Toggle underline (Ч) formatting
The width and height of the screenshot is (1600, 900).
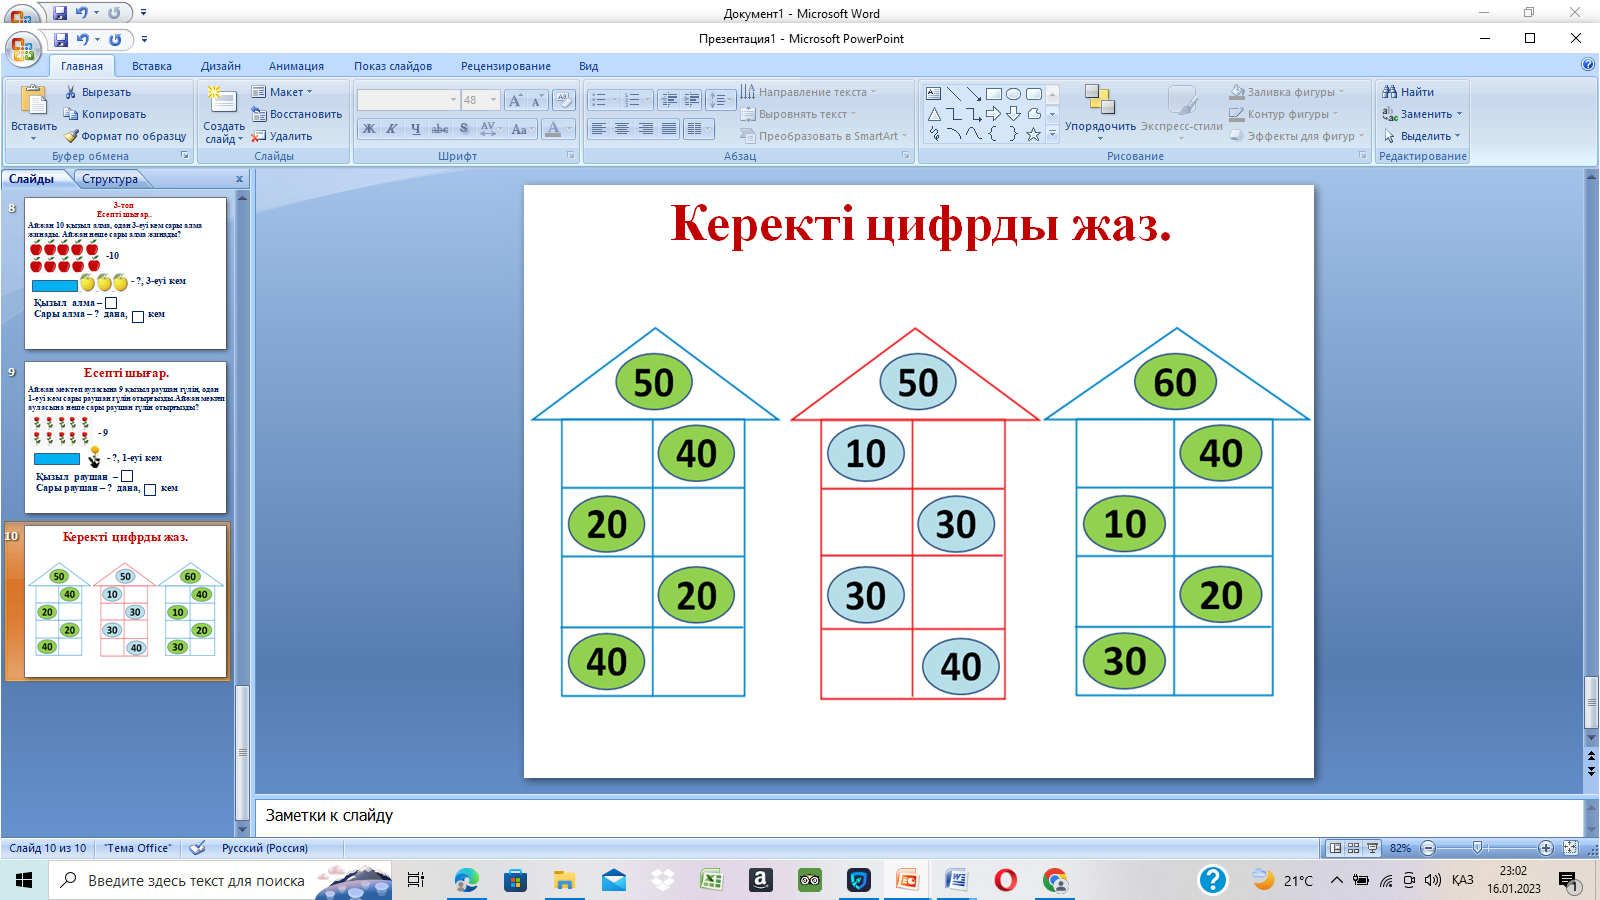click(415, 129)
